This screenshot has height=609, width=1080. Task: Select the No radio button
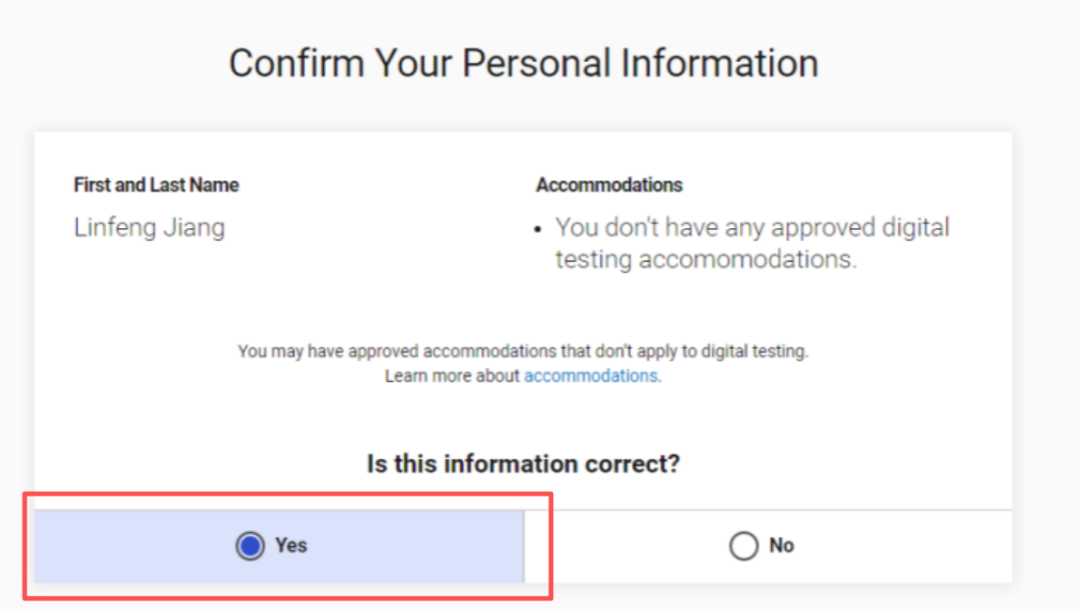click(743, 546)
